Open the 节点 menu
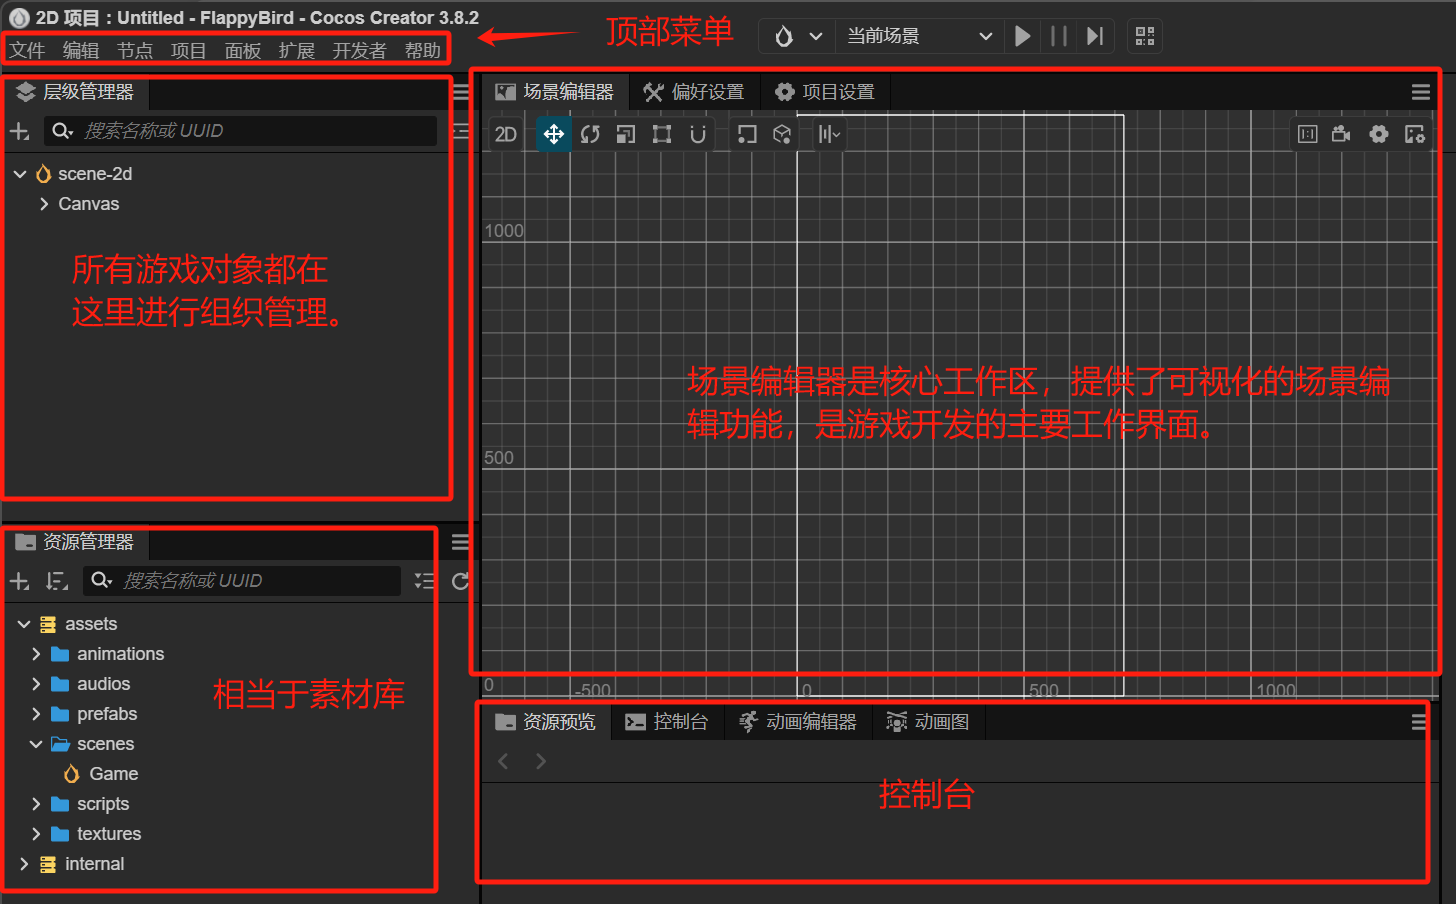This screenshot has width=1456, height=904. click(135, 51)
